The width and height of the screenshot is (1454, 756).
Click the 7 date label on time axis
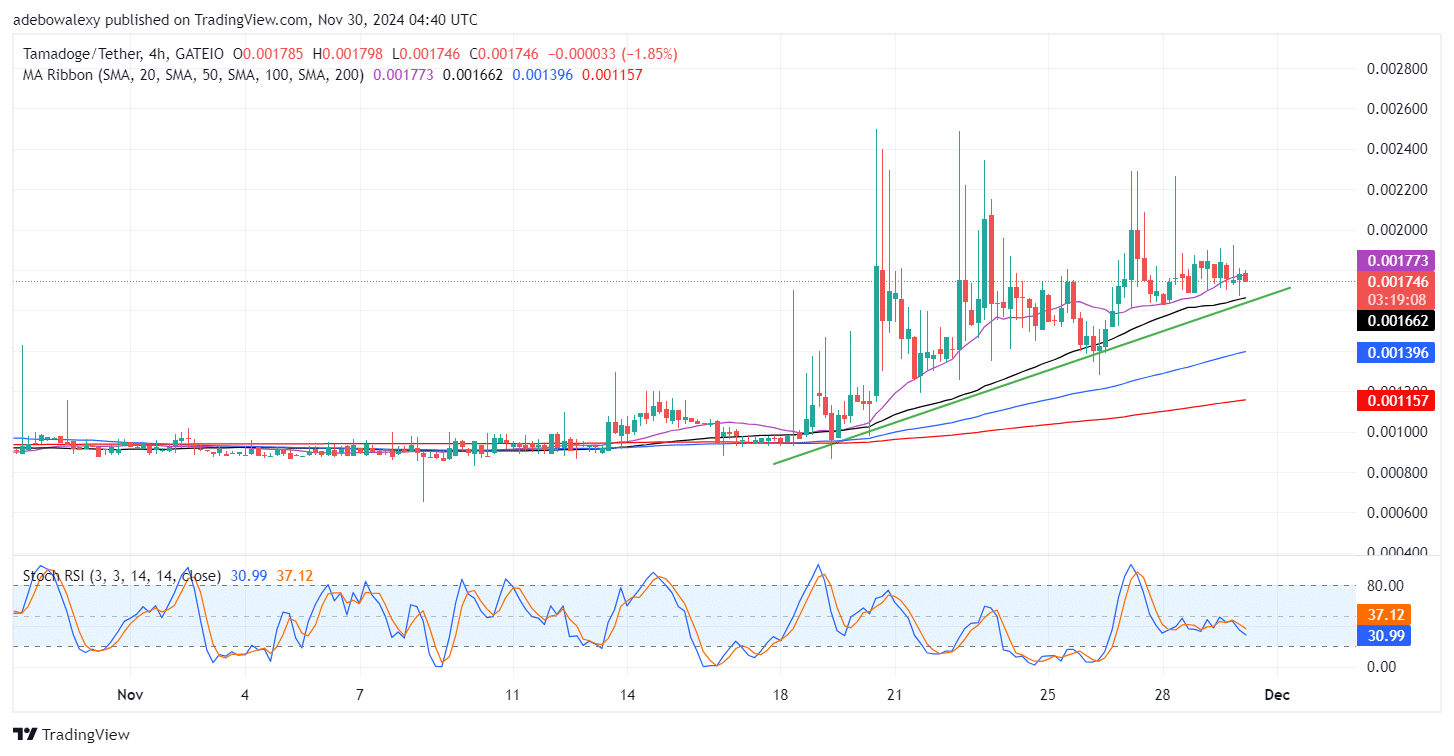coord(360,695)
